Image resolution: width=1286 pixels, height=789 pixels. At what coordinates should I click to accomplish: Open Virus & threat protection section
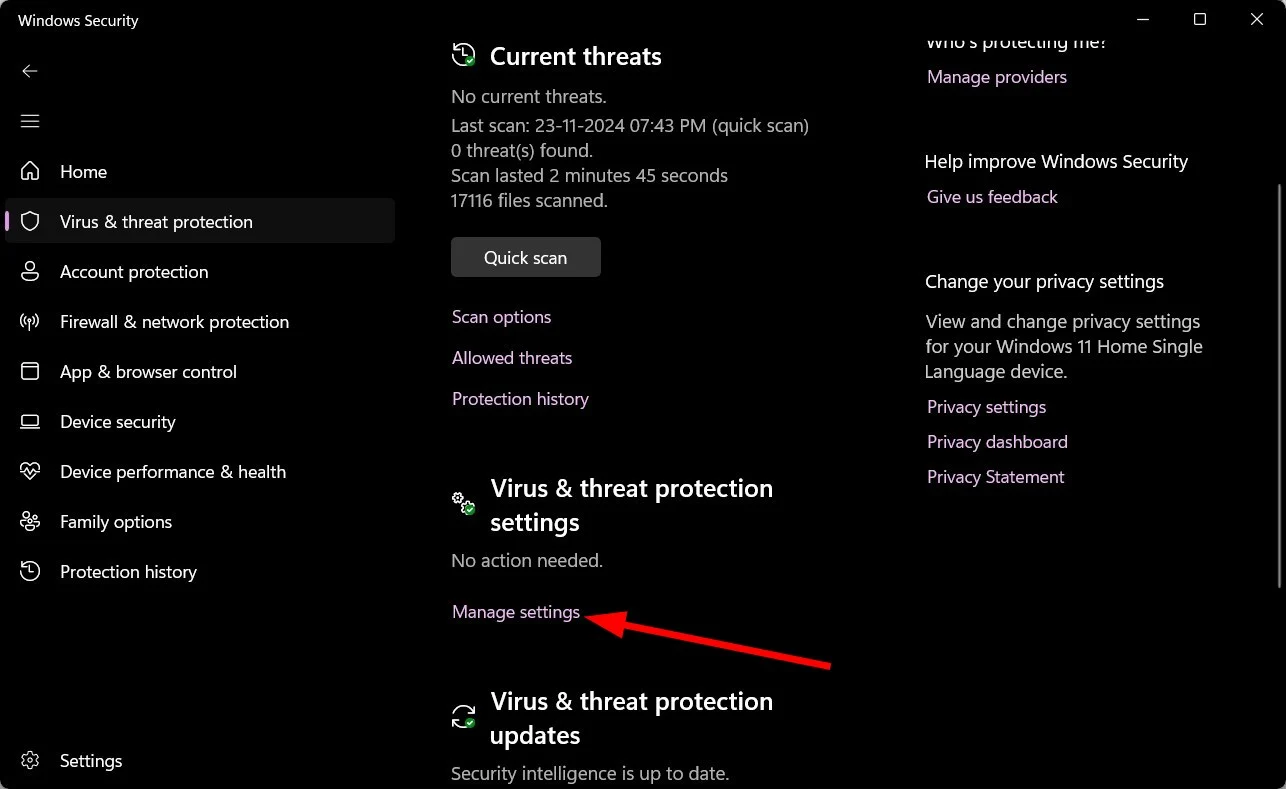point(156,221)
